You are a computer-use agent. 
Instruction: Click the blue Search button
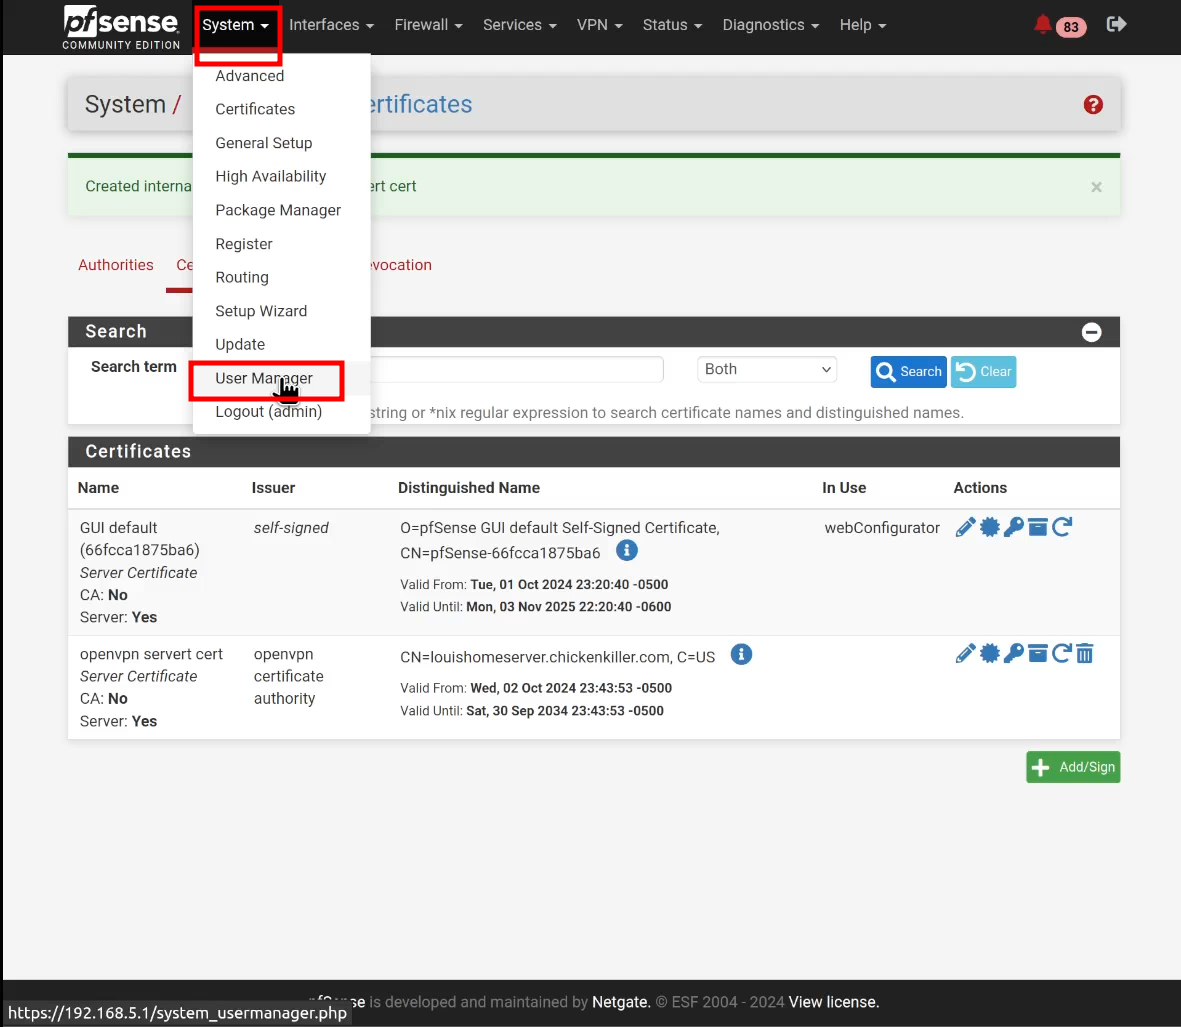click(908, 372)
